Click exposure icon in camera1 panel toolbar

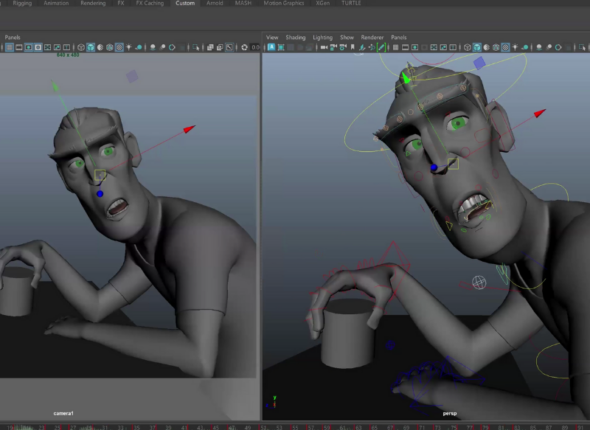point(245,47)
